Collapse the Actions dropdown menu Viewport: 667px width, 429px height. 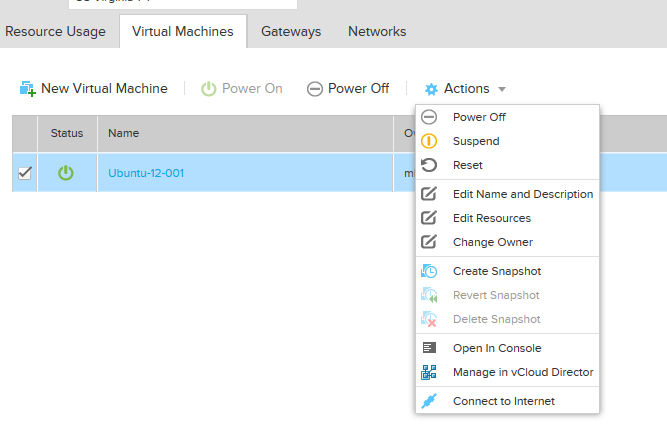(465, 89)
